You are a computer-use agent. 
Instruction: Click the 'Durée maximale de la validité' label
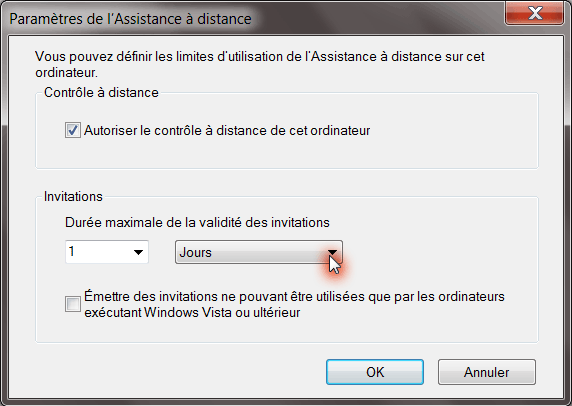197,223
